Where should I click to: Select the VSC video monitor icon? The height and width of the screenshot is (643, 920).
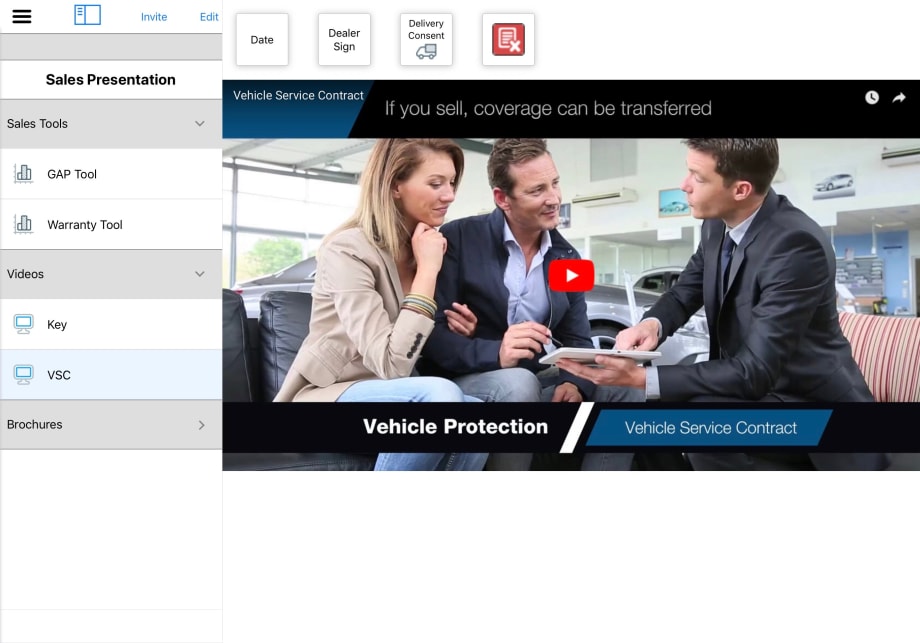(24, 375)
